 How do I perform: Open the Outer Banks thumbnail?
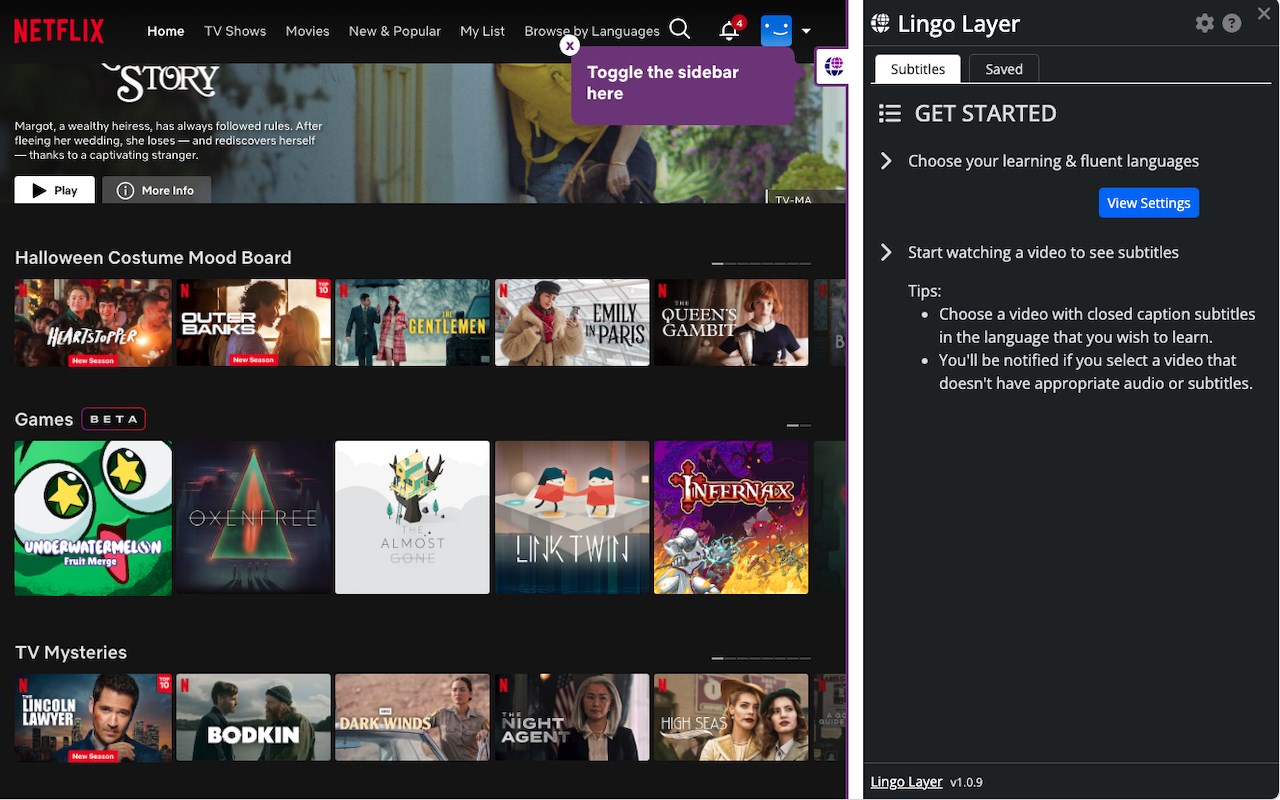click(x=253, y=322)
